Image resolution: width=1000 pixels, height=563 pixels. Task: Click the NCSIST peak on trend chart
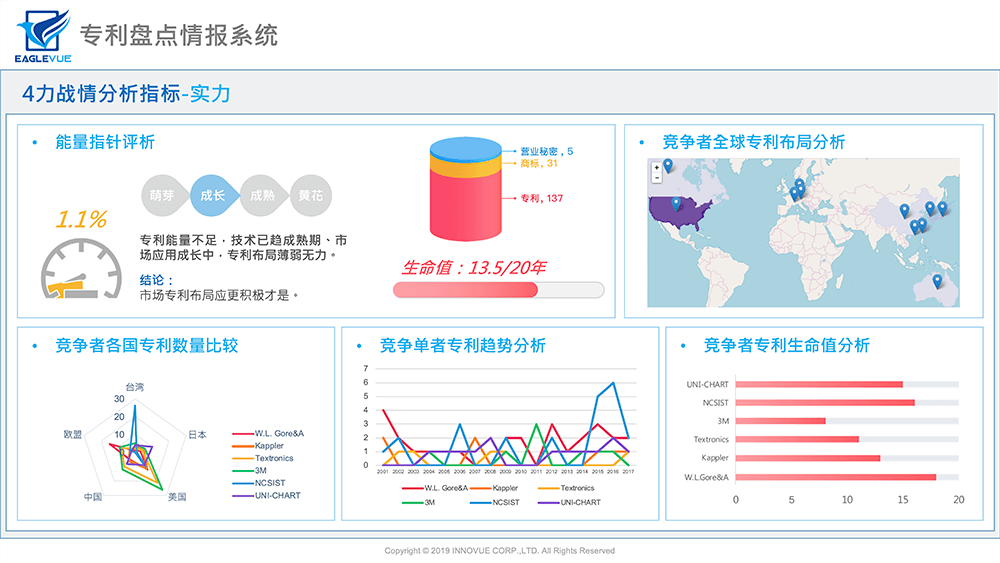point(613,383)
